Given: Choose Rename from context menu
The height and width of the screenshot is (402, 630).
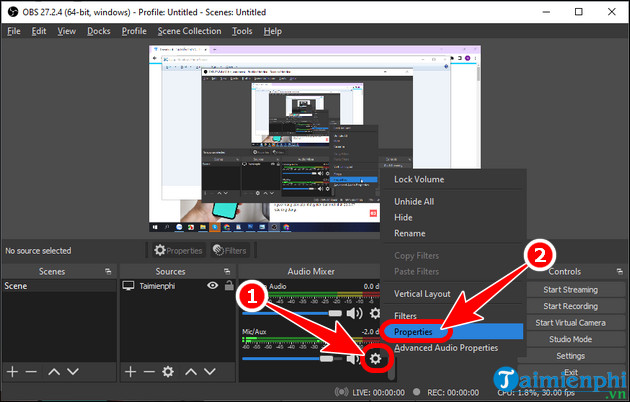Looking at the screenshot, I should (409, 233).
